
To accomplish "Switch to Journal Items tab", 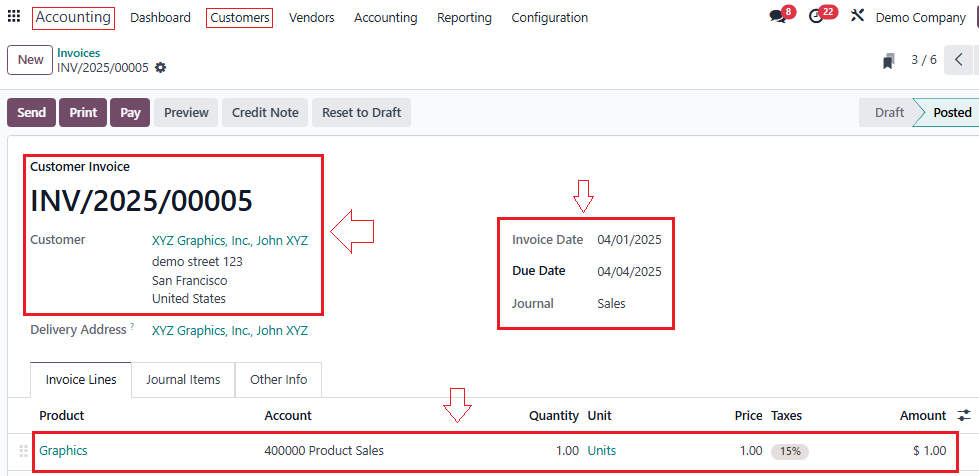I will [183, 380].
